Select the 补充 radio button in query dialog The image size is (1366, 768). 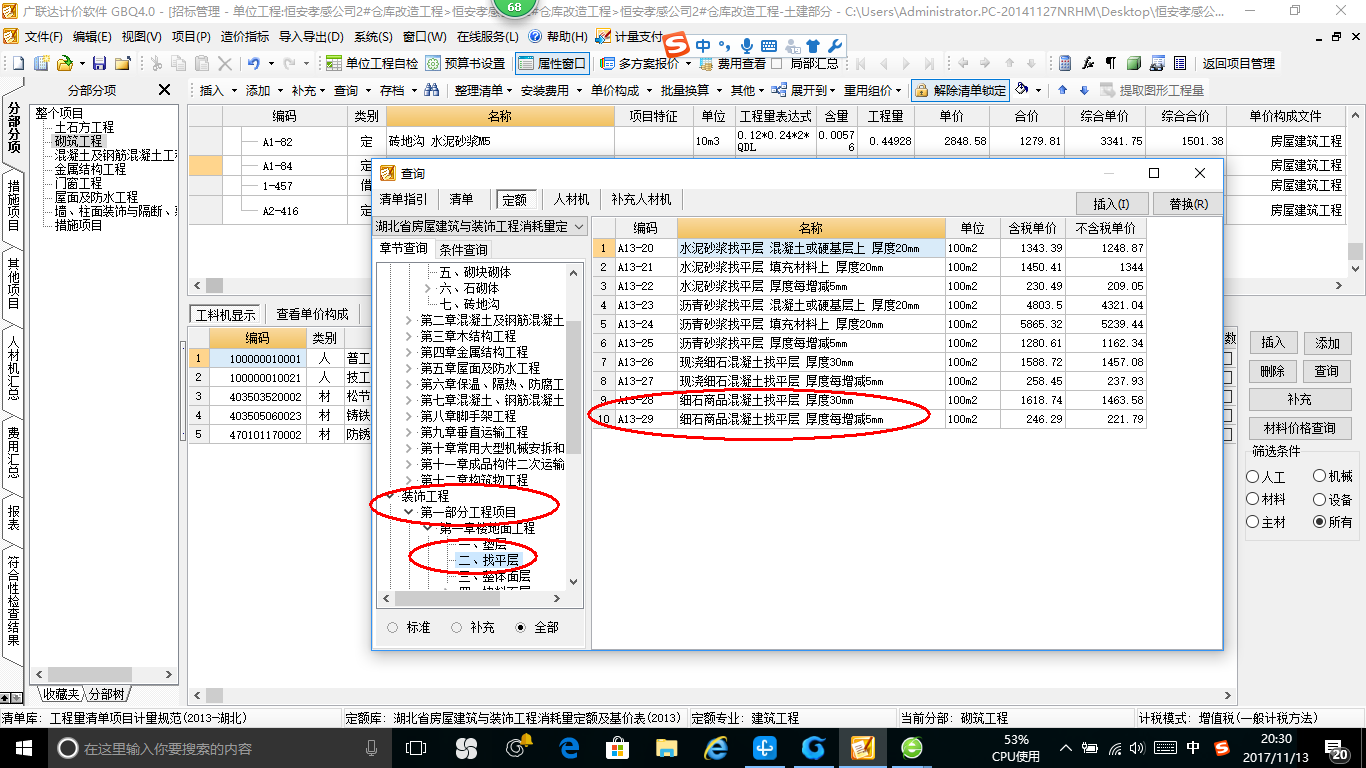click(x=457, y=628)
